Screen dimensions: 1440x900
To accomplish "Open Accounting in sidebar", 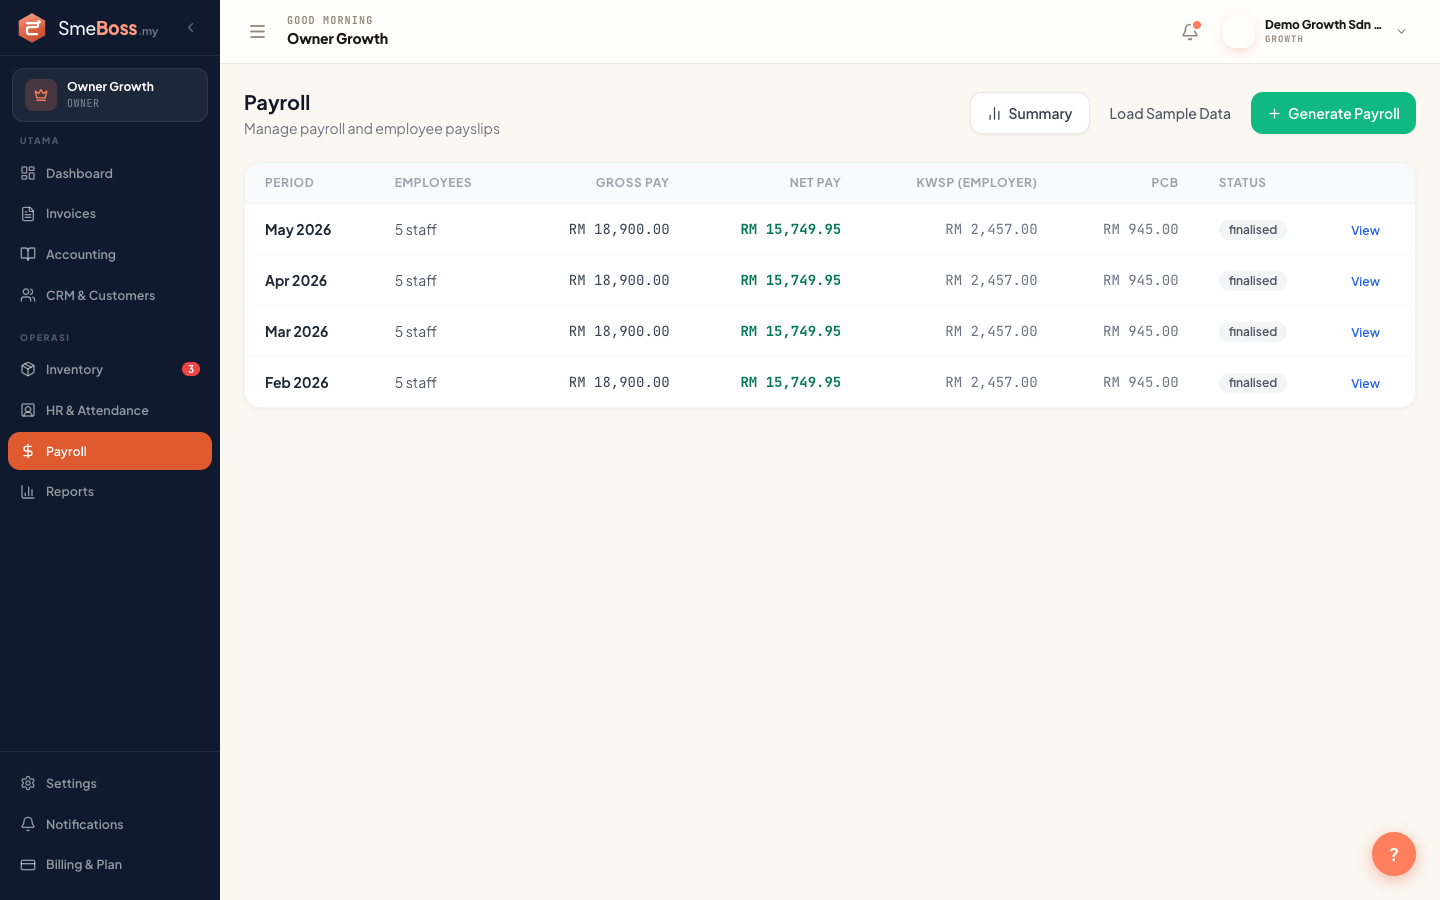I will click(x=110, y=254).
